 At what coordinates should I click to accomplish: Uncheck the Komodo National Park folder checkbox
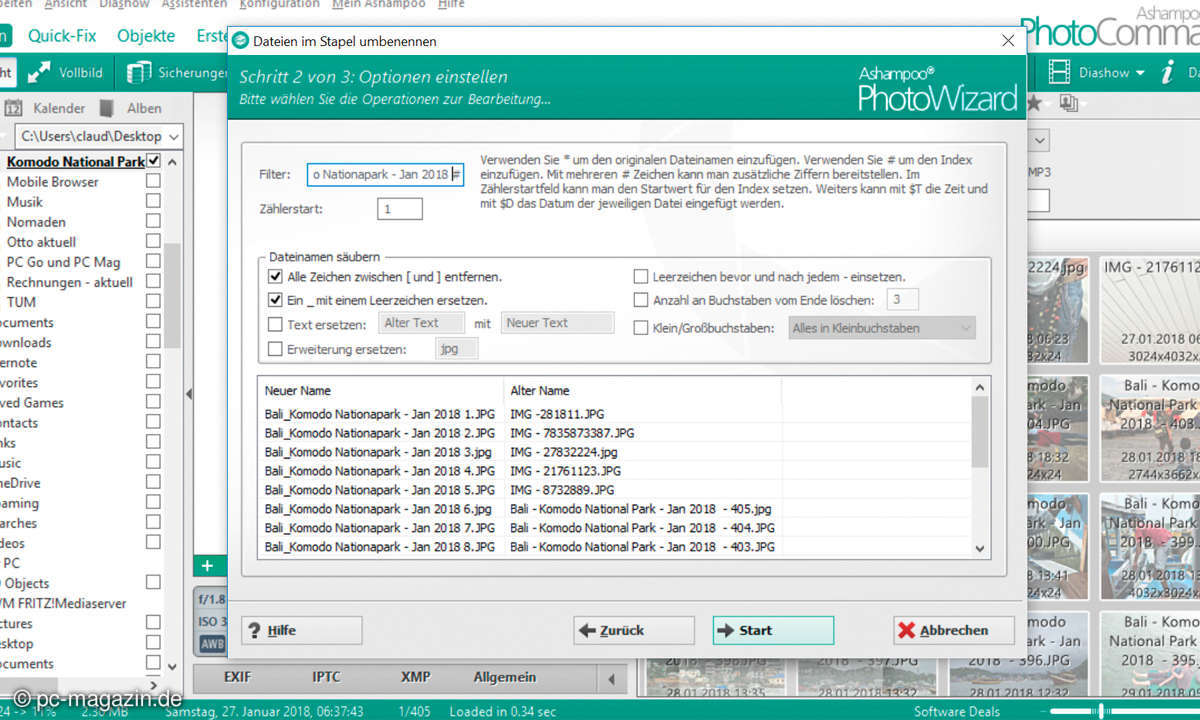153,161
